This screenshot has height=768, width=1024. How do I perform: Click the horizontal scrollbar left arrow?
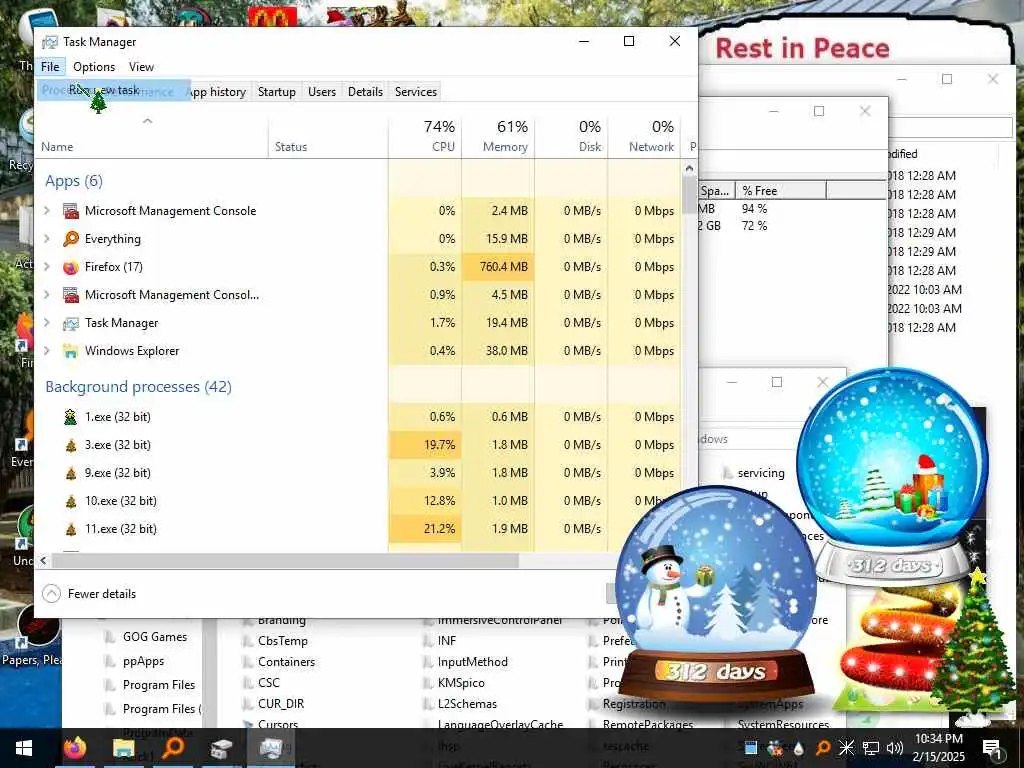point(44,560)
